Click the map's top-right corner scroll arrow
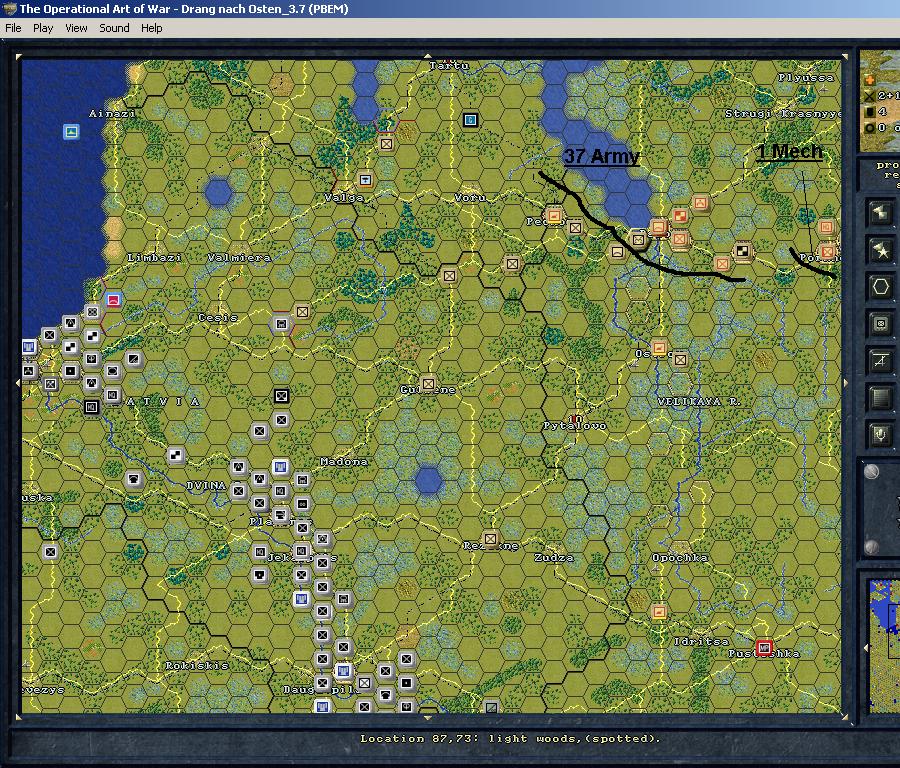Viewport: 900px width, 768px height. pos(845,57)
